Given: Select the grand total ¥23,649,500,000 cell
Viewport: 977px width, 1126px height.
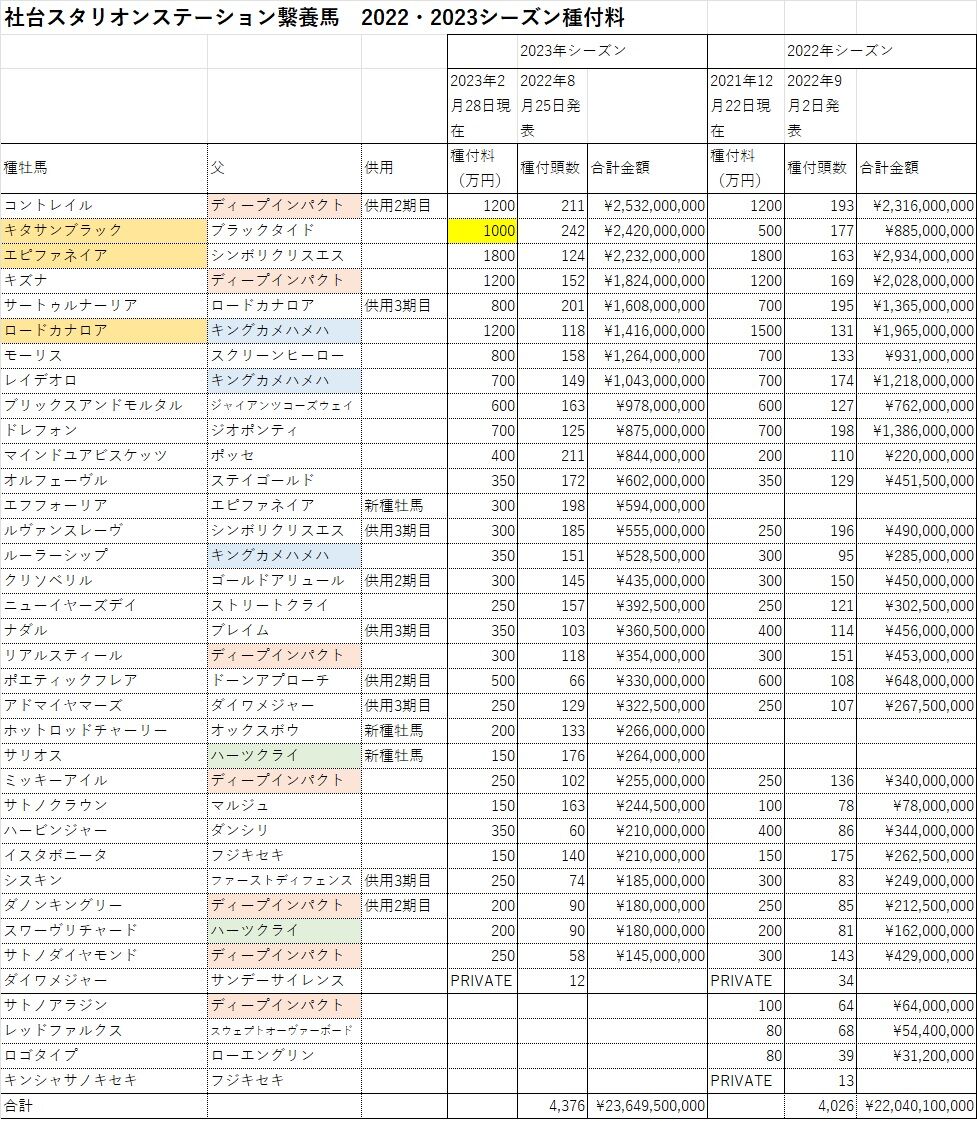Looking at the screenshot, I should point(648,1106).
